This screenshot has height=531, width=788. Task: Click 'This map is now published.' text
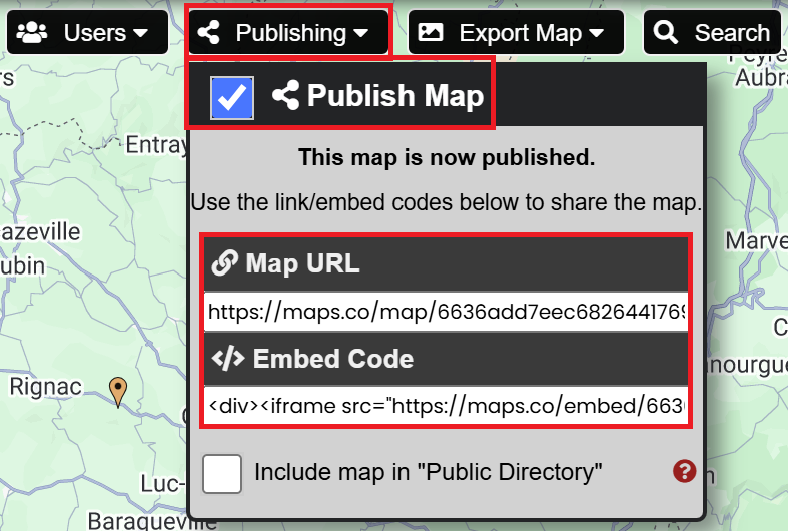point(446,157)
